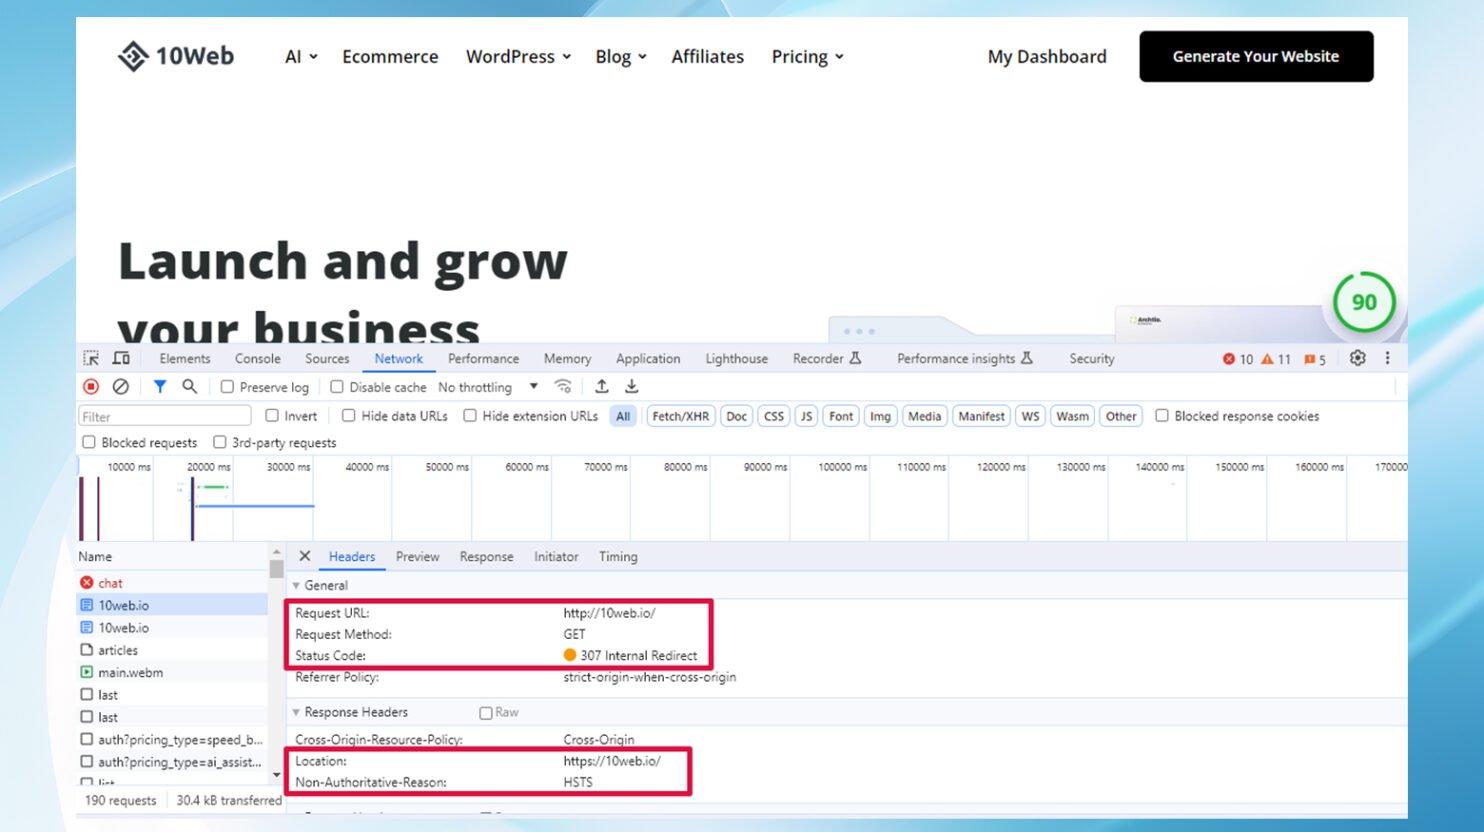
Task: Click the import HAR upload icon
Action: pos(601,387)
